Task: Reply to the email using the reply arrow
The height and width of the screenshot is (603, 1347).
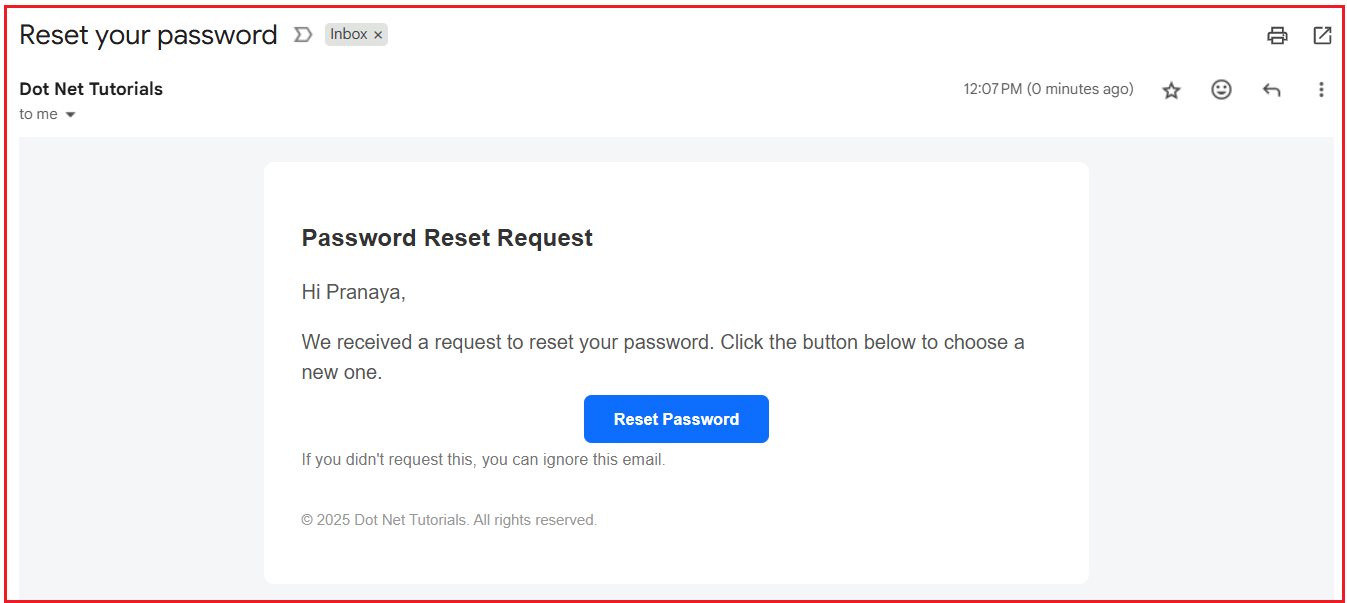Action: [x=1271, y=90]
